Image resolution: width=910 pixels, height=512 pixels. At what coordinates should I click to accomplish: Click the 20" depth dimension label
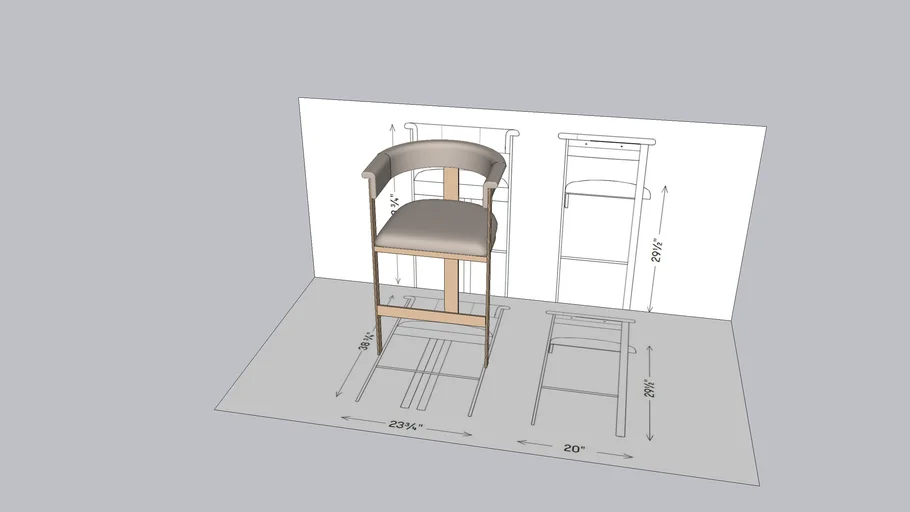point(573,449)
